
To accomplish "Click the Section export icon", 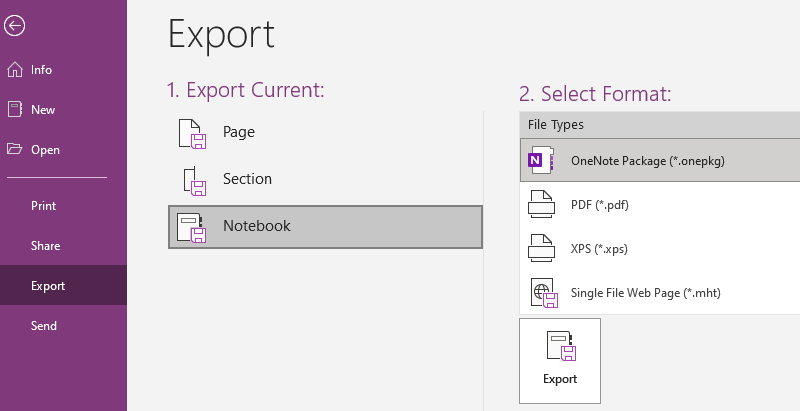I will 194,181.
